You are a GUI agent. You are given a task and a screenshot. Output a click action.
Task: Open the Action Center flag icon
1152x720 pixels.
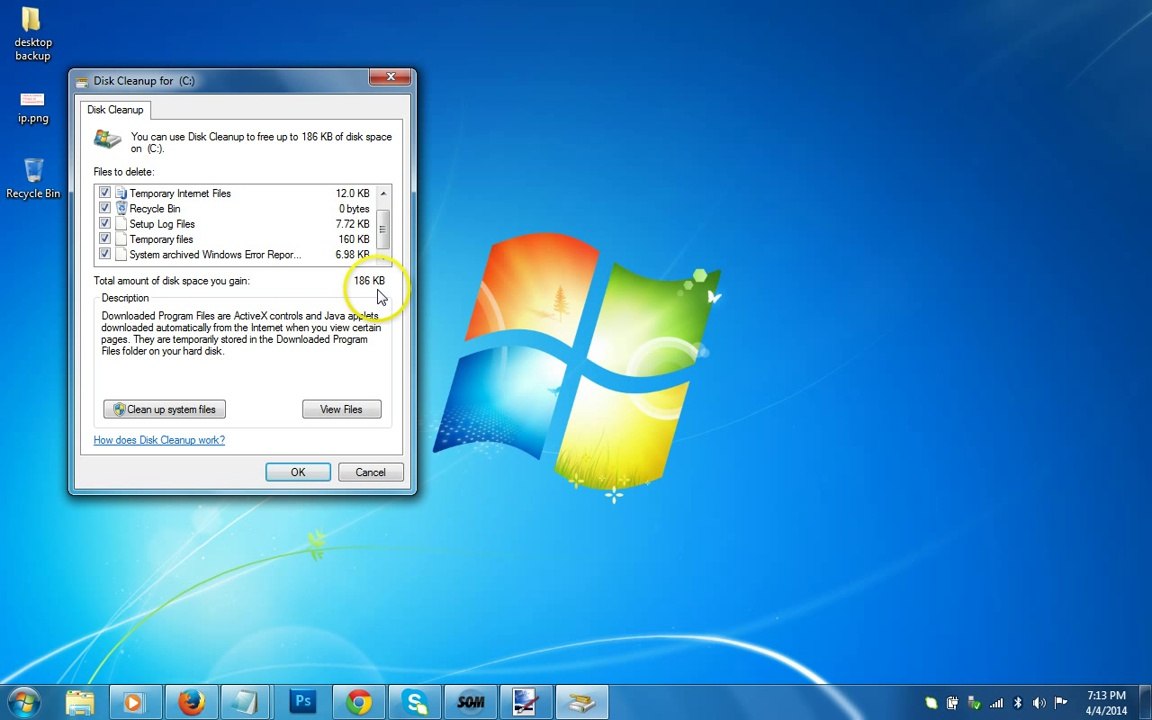[1061, 703]
